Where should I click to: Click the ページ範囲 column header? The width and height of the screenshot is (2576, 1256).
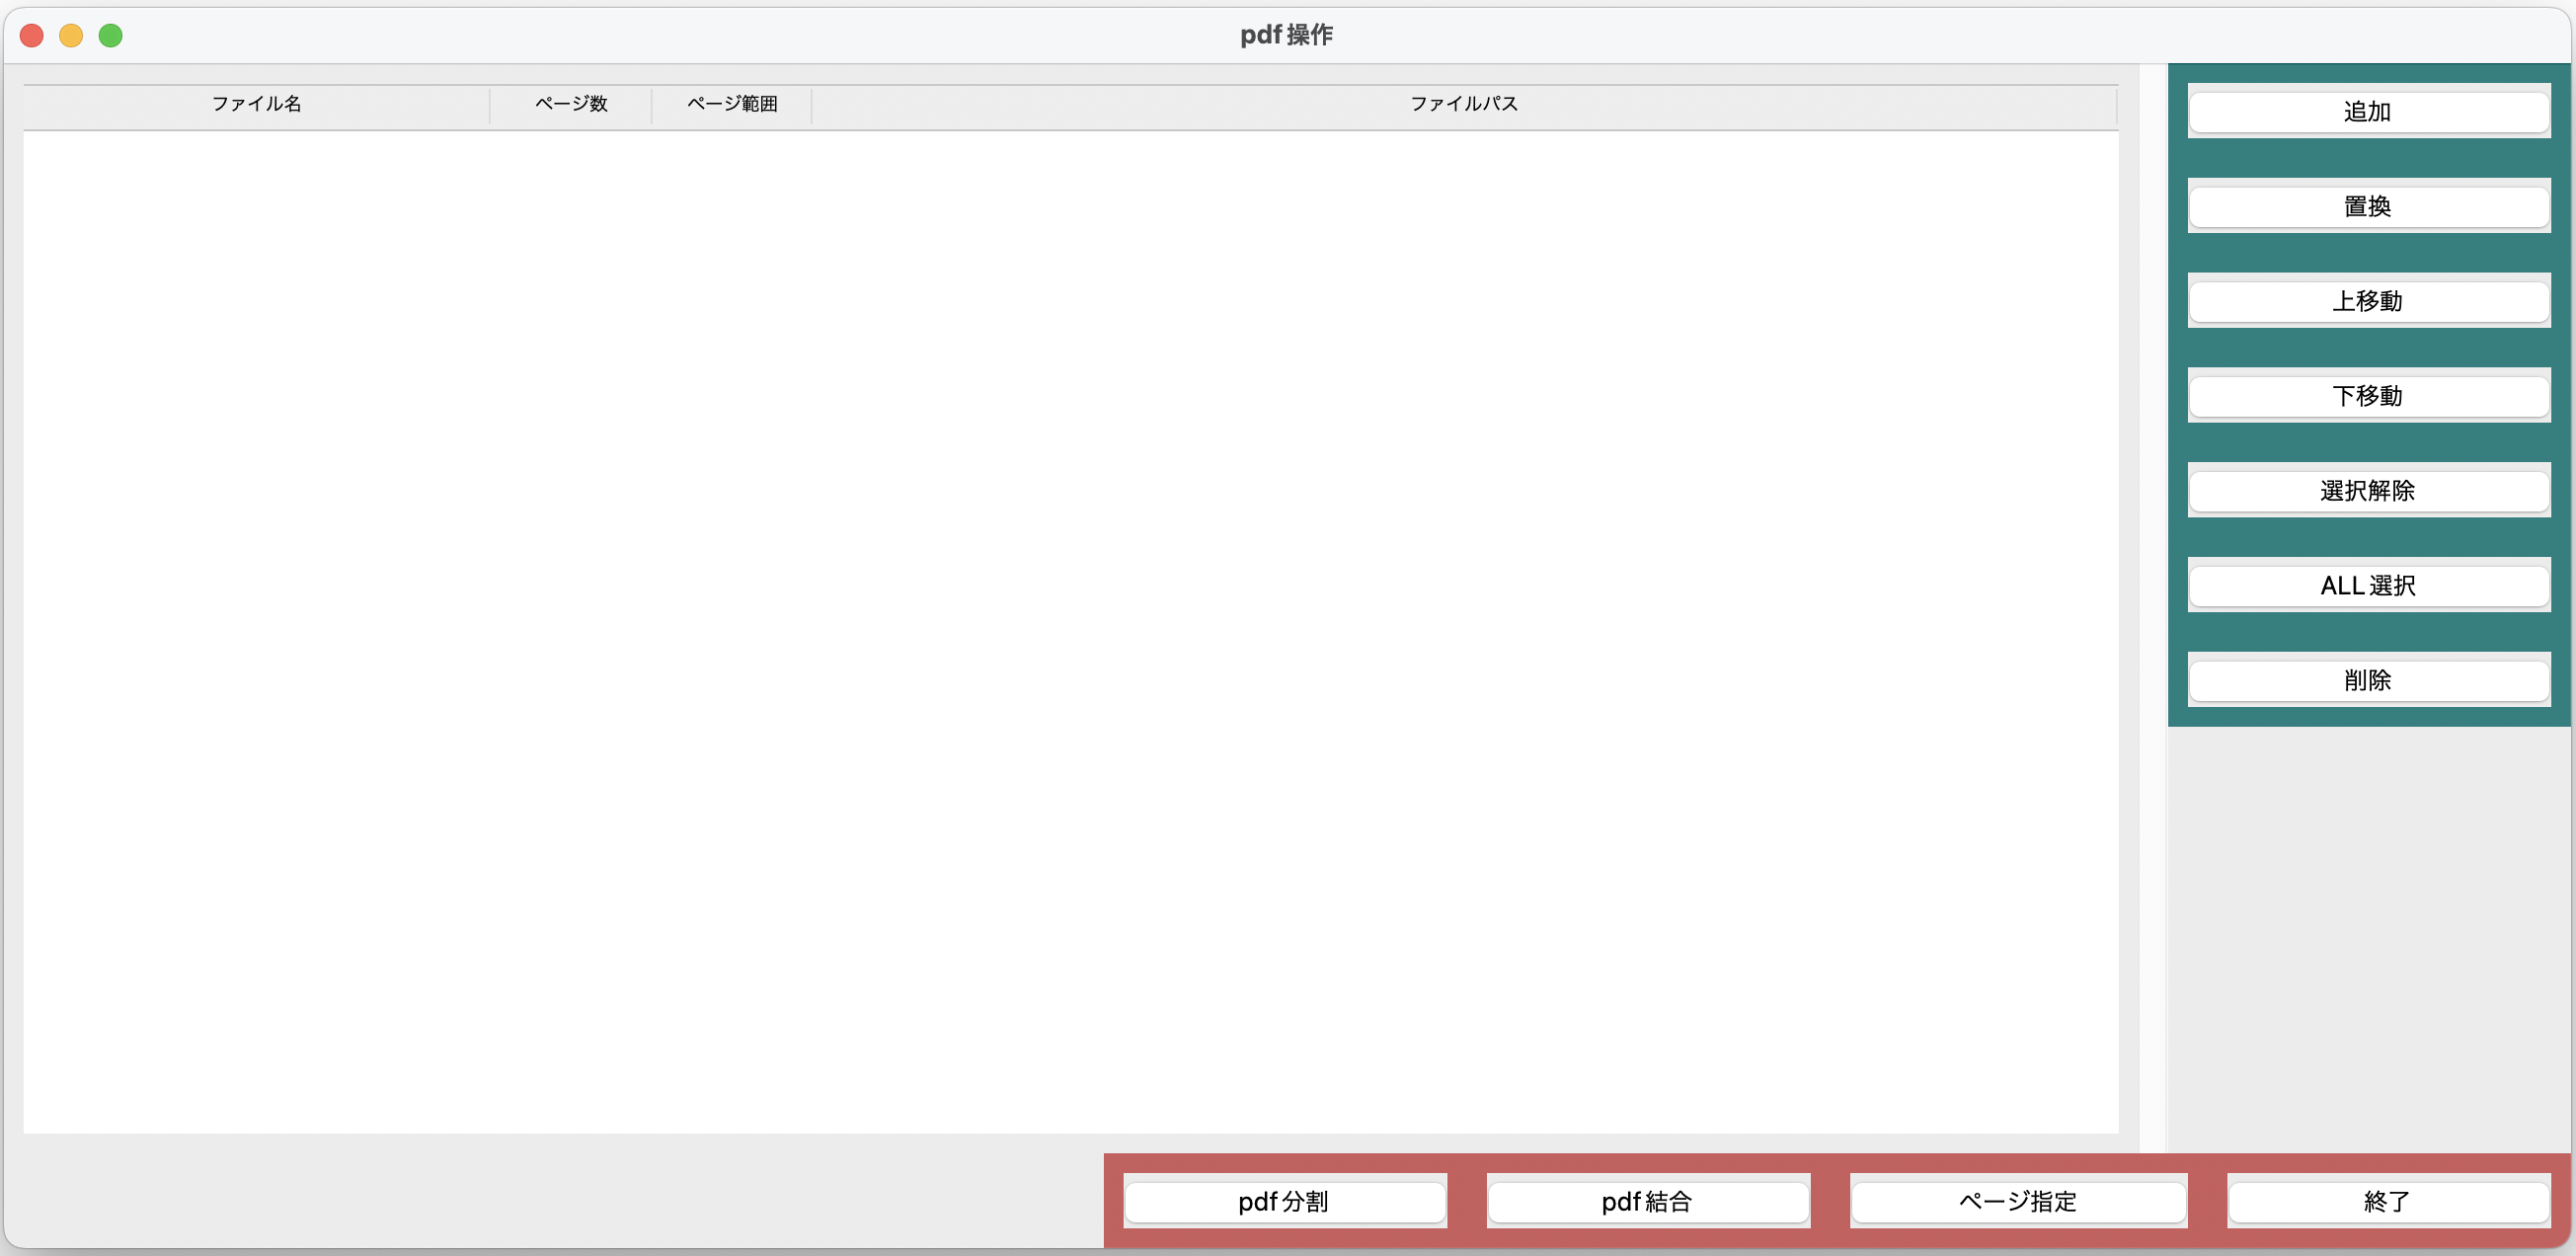[731, 104]
